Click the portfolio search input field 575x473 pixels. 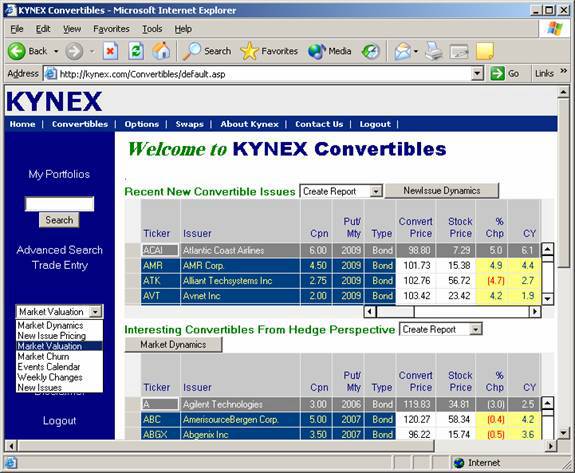pos(59,204)
